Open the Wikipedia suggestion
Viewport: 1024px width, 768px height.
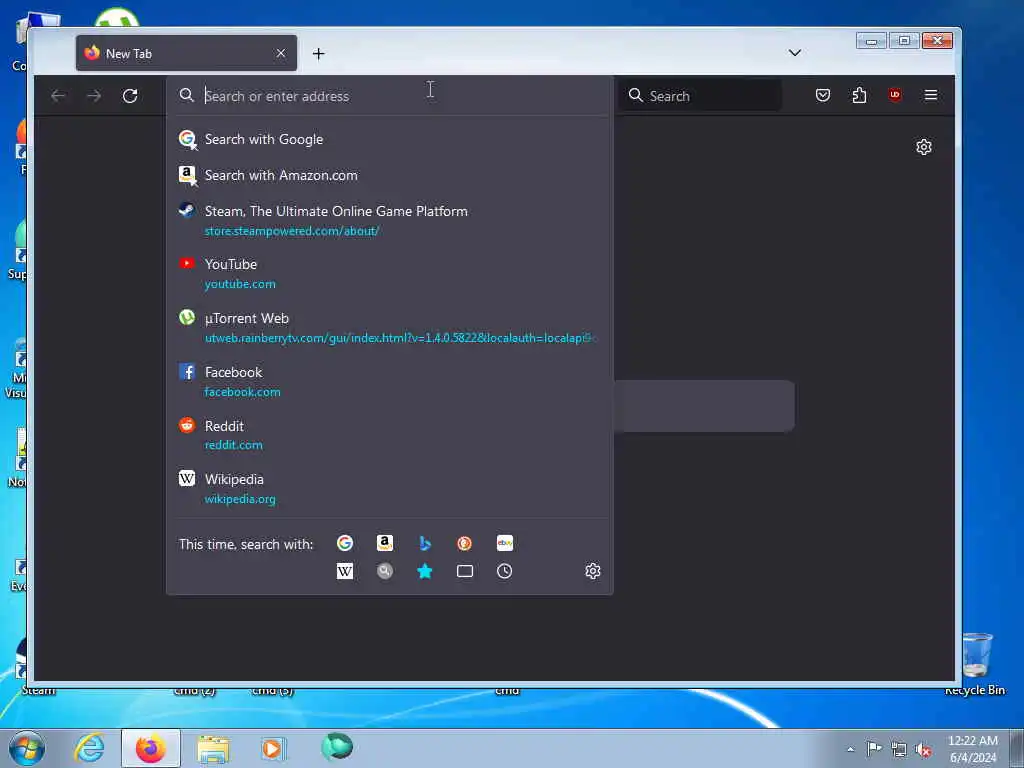[x=390, y=488]
